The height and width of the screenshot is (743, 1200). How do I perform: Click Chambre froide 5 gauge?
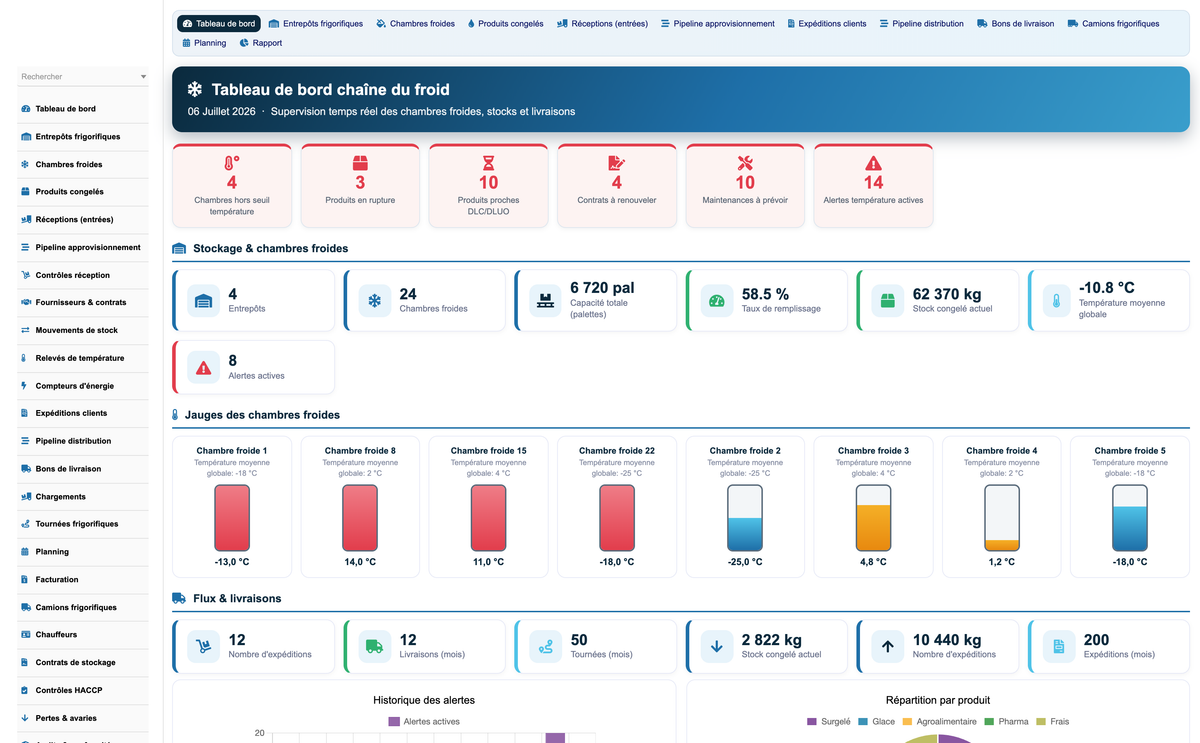[1130, 518]
